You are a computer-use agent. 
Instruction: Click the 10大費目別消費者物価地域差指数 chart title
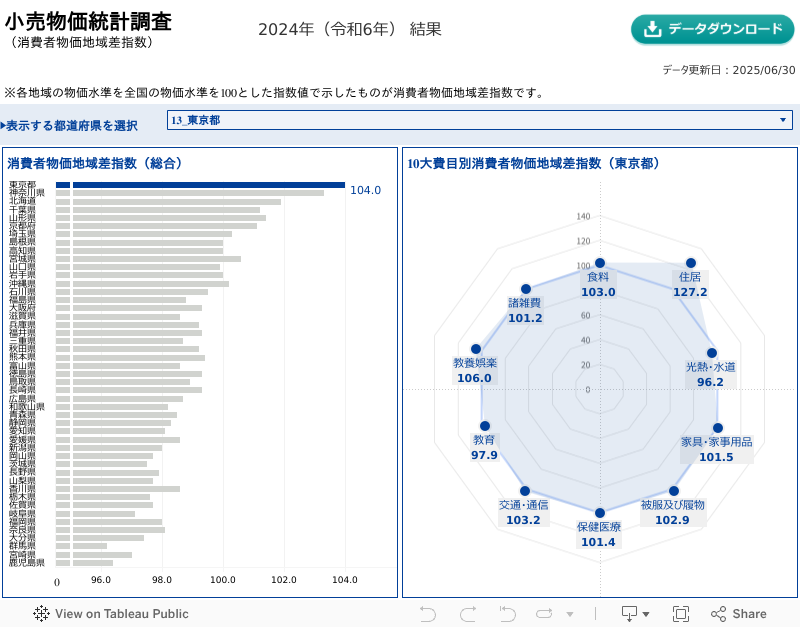tap(534, 163)
